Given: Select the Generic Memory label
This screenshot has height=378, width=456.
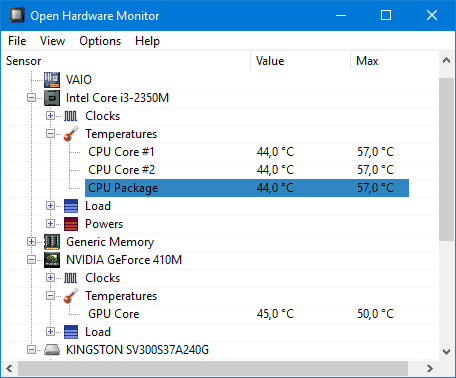Looking at the screenshot, I should coord(110,242).
